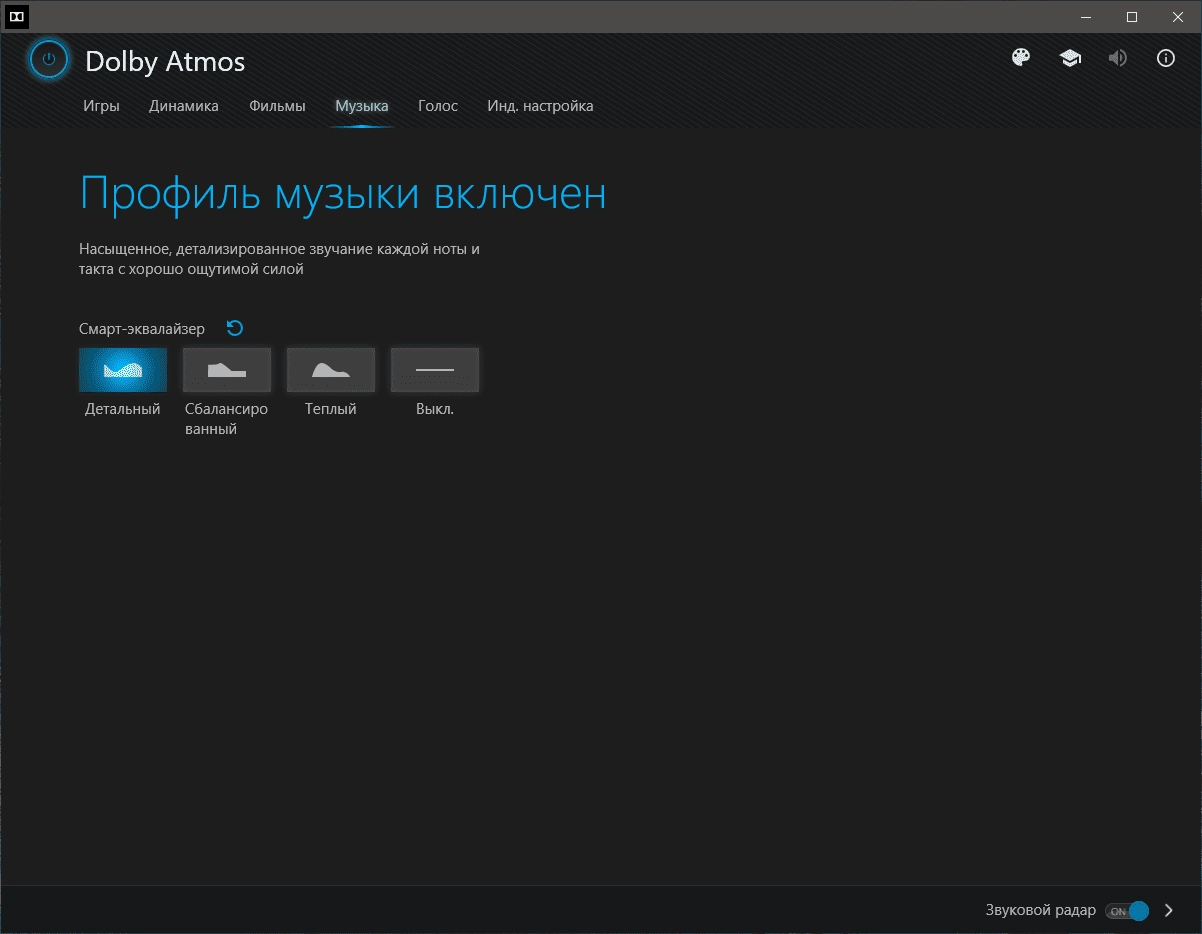Image resolution: width=1202 pixels, height=934 pixels.
Task: Close the Dolby Atmos window
Action: (x=1178, y=16)
